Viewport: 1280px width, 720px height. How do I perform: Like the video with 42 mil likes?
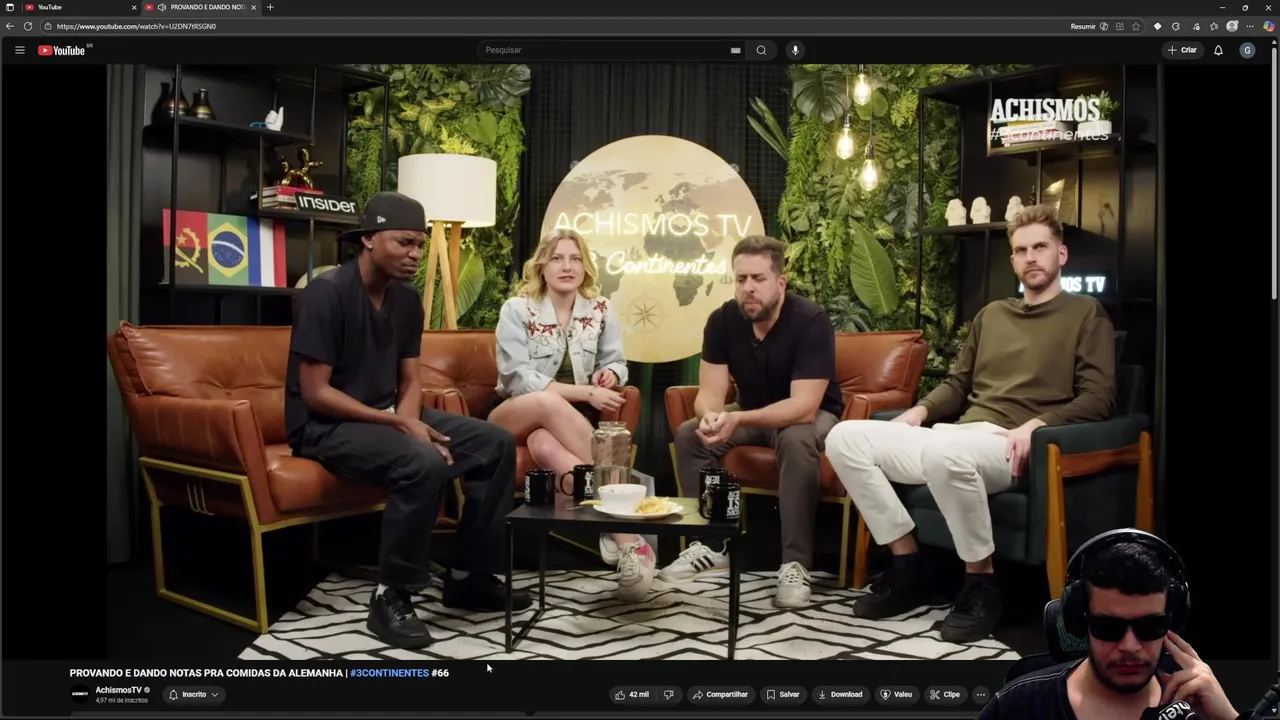[x=632, y=694]
